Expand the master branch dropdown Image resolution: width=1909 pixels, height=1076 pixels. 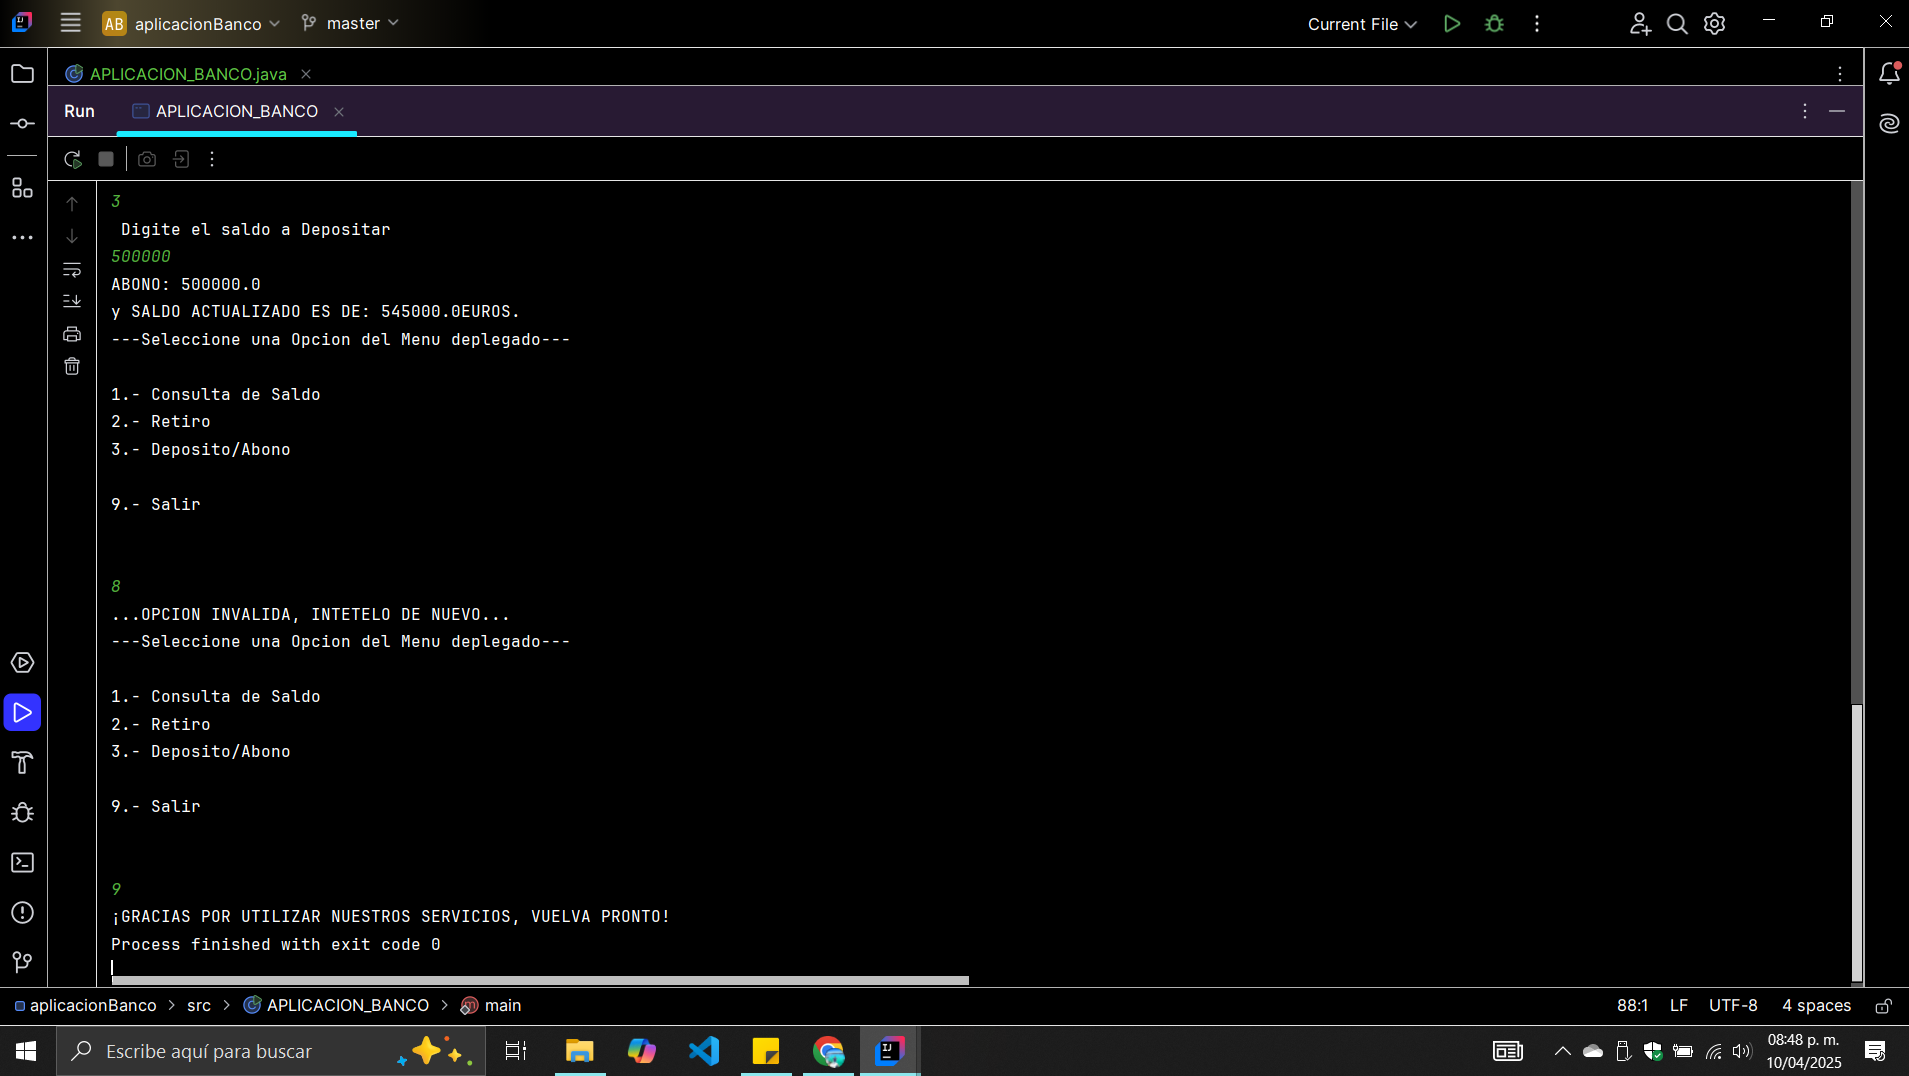coord(350,23)
